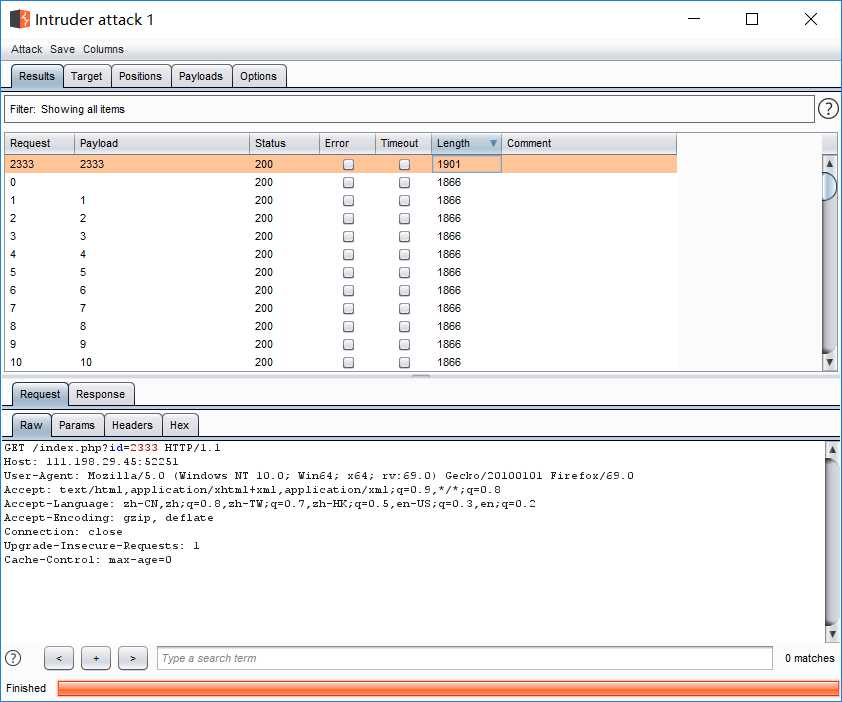The height and width of the screenshot is (702, 842).
Task: Click the results table scroll up arrow
Action: click(830, 163)
